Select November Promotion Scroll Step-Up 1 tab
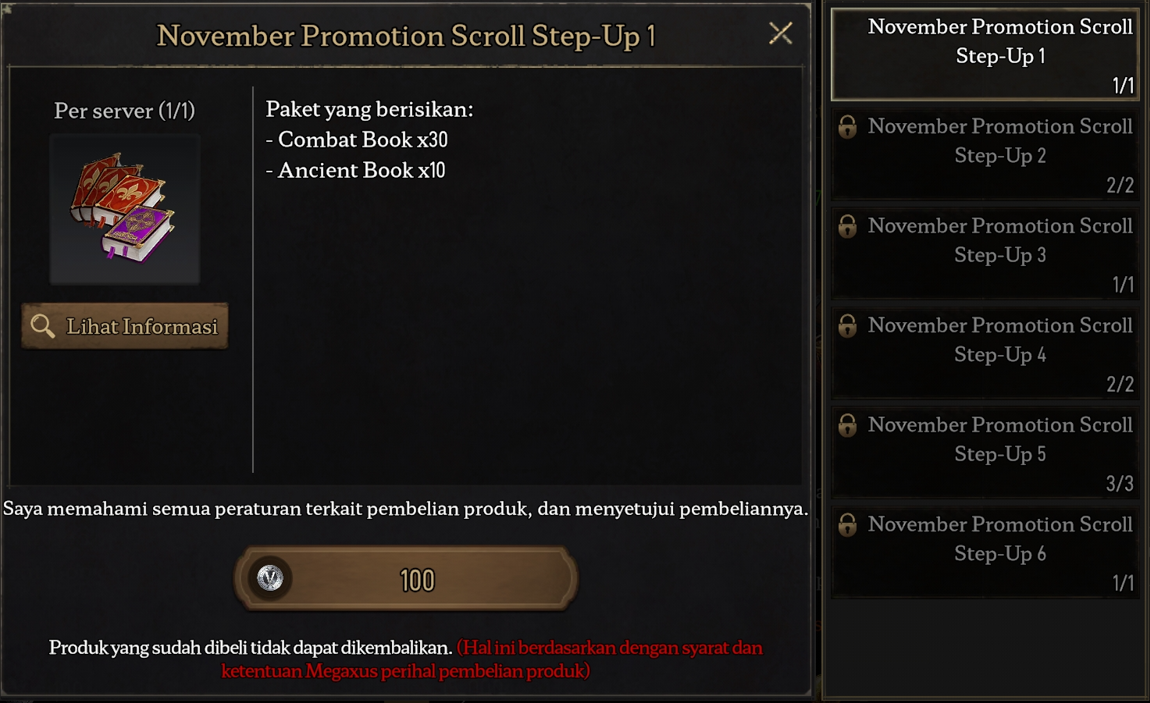This screenshot has height=703, width=1150. pyautogui.click(x=985, y=54)
